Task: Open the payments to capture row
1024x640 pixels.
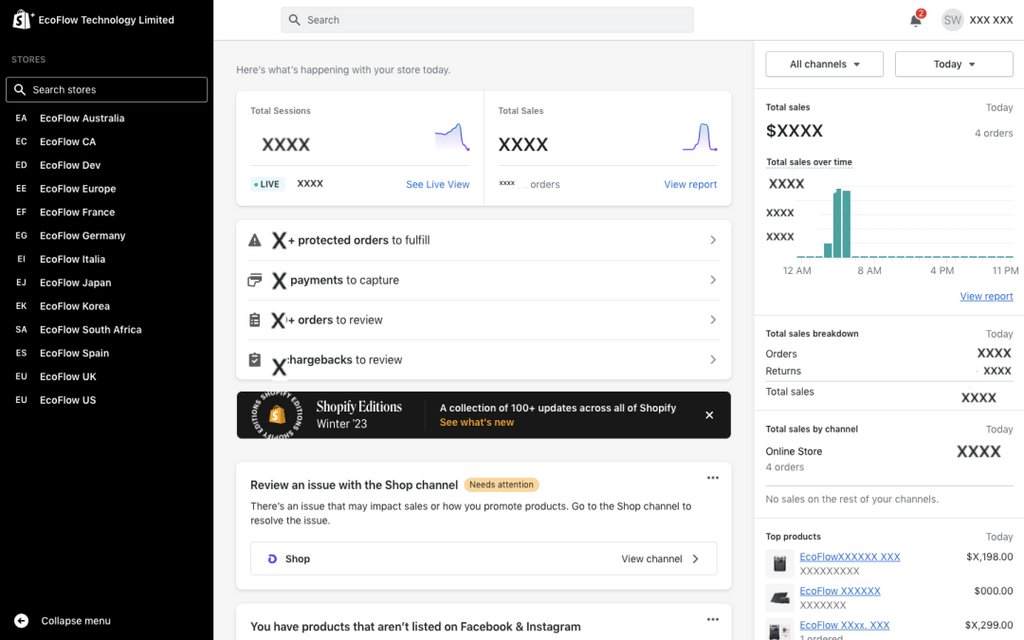Action: [483, 280]
